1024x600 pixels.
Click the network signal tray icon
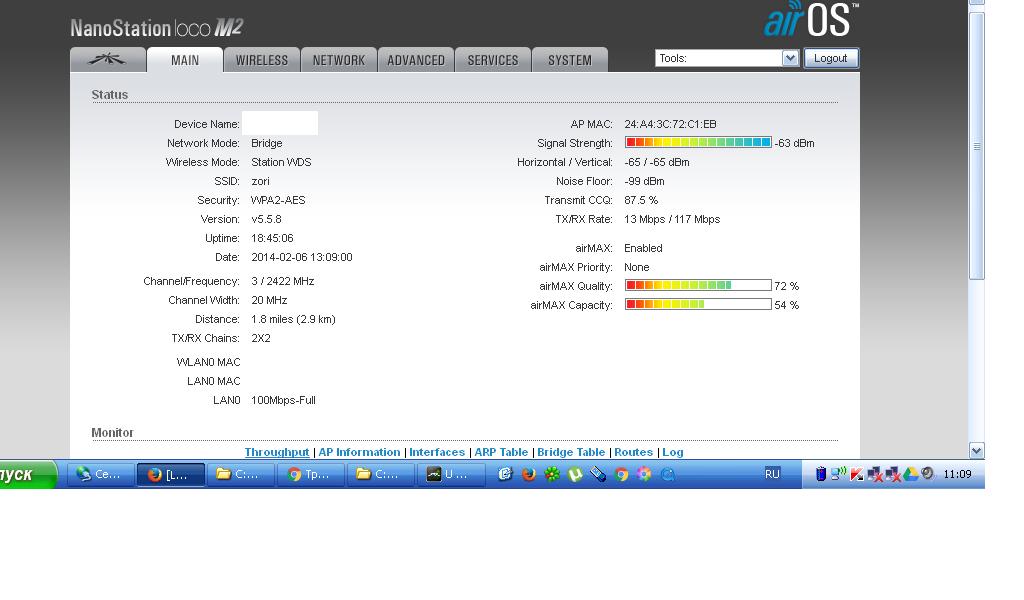tap(839, 473)
